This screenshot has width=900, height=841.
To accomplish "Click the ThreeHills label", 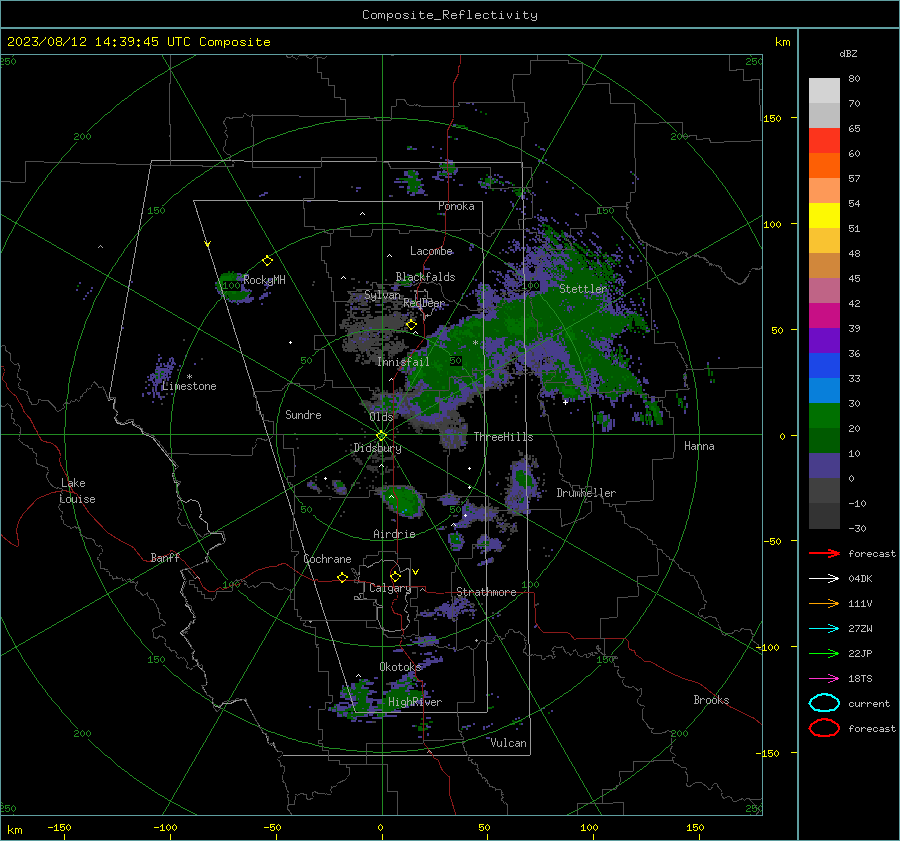I will (503, 437).
